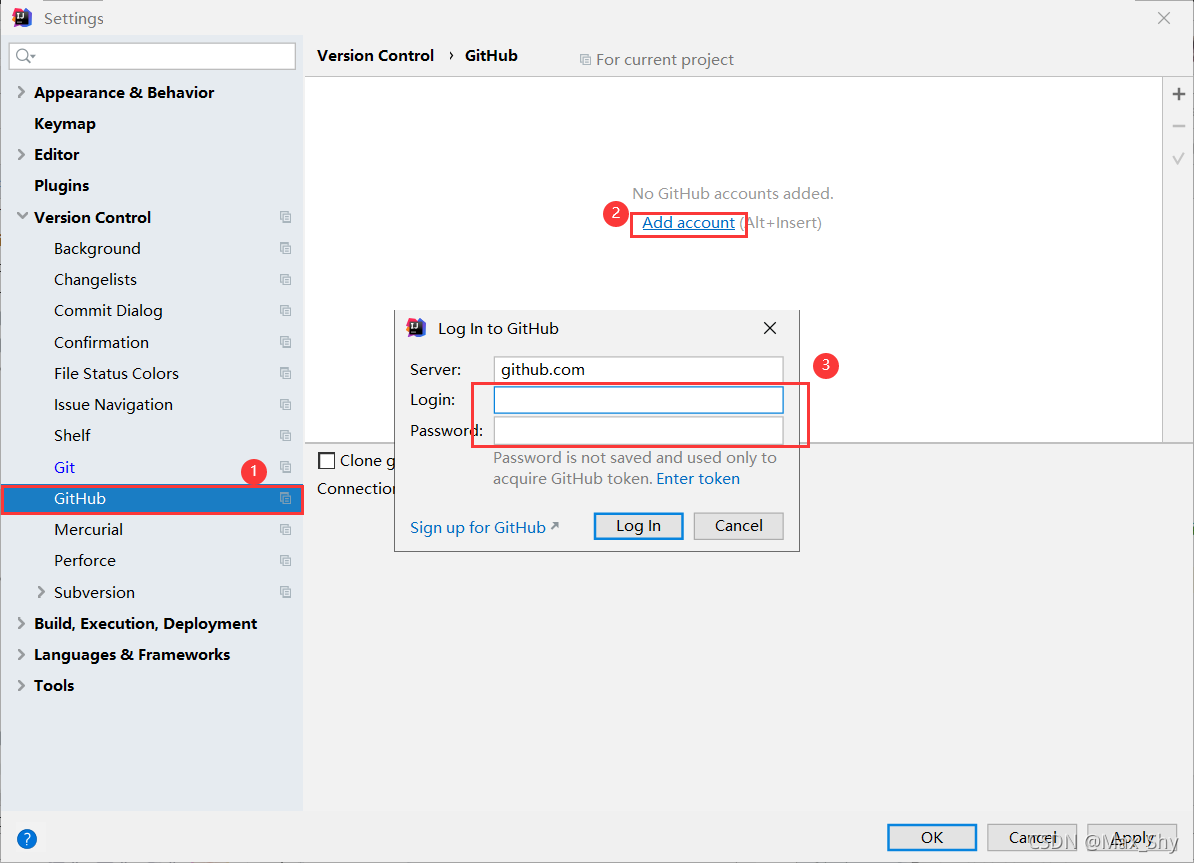Click the search magnifier icon

(24, 56)
